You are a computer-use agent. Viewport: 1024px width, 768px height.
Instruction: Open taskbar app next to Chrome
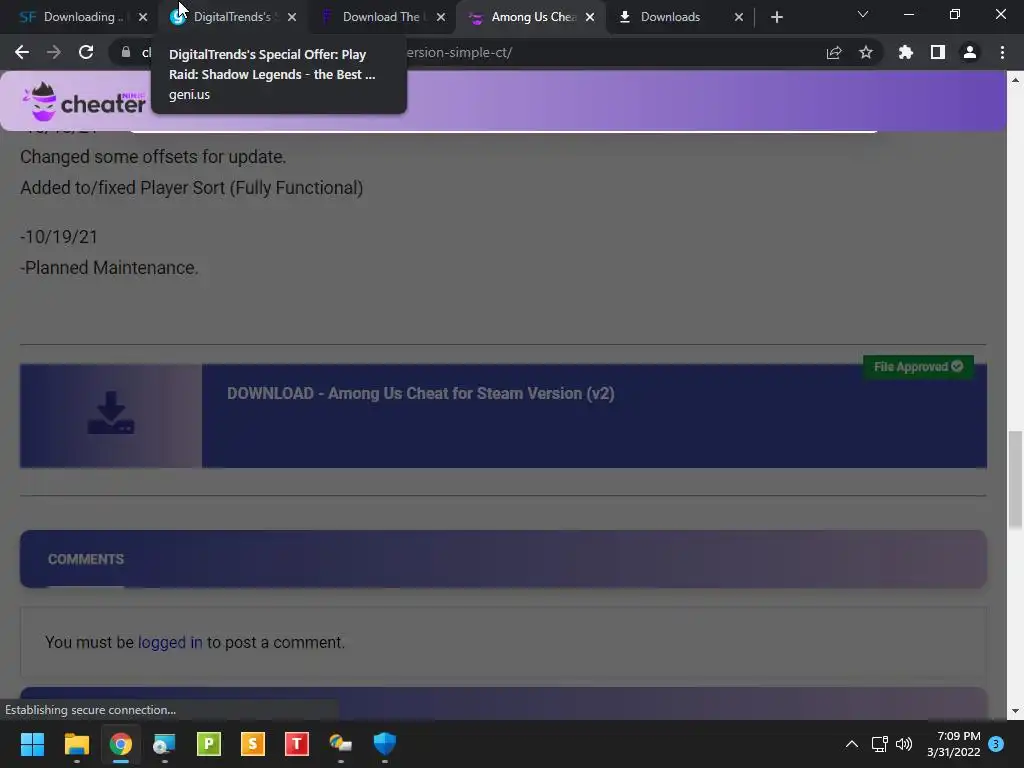coord(164,744)
